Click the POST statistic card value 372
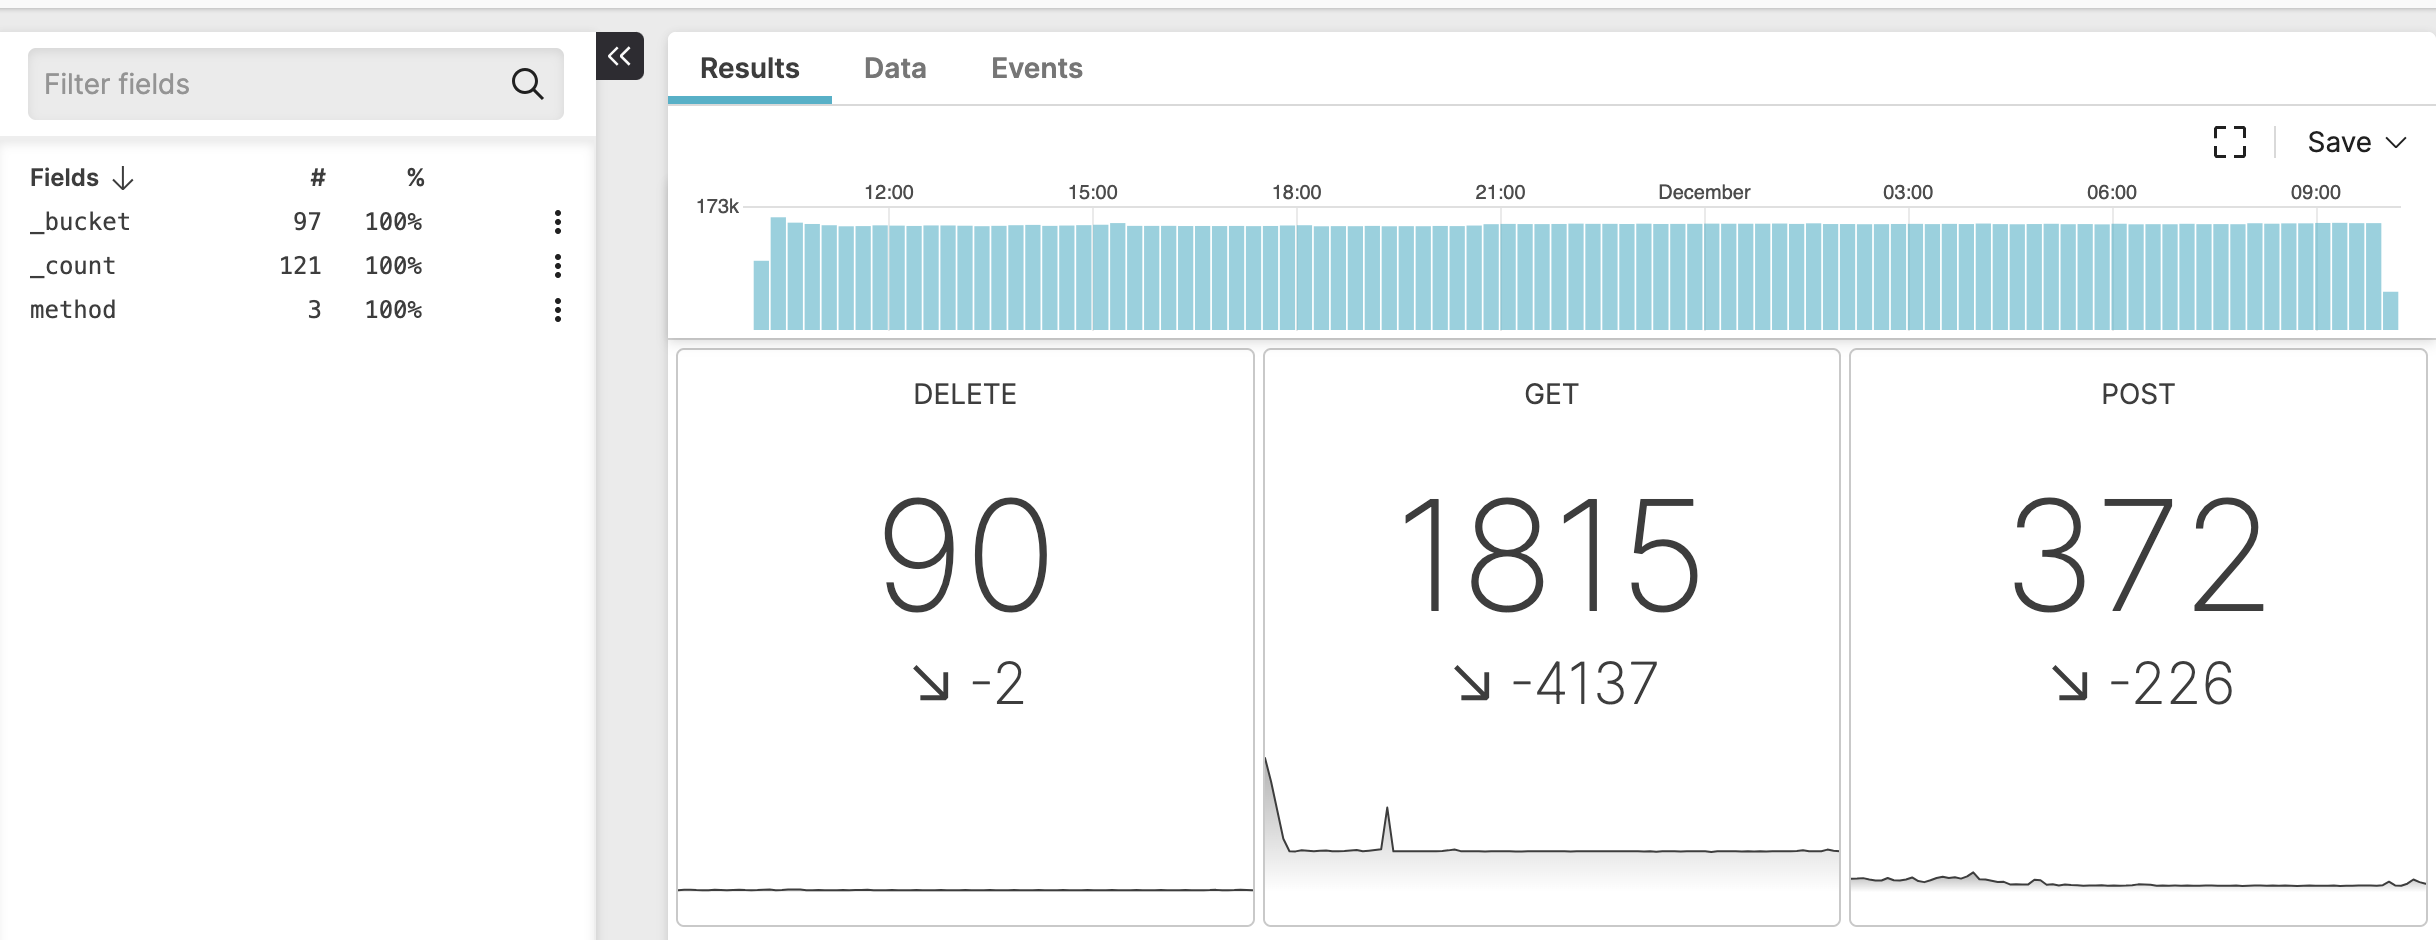 tap(2137, 556)
